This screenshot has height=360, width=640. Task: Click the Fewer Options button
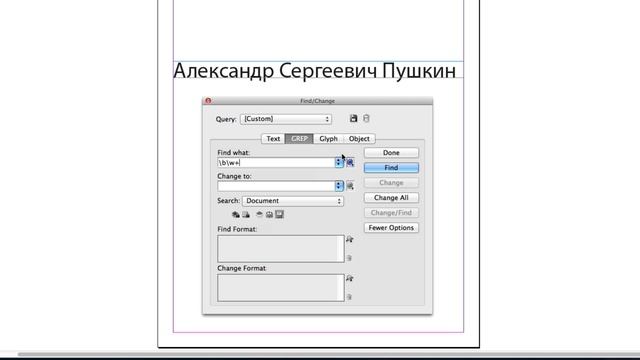[391, 228]
